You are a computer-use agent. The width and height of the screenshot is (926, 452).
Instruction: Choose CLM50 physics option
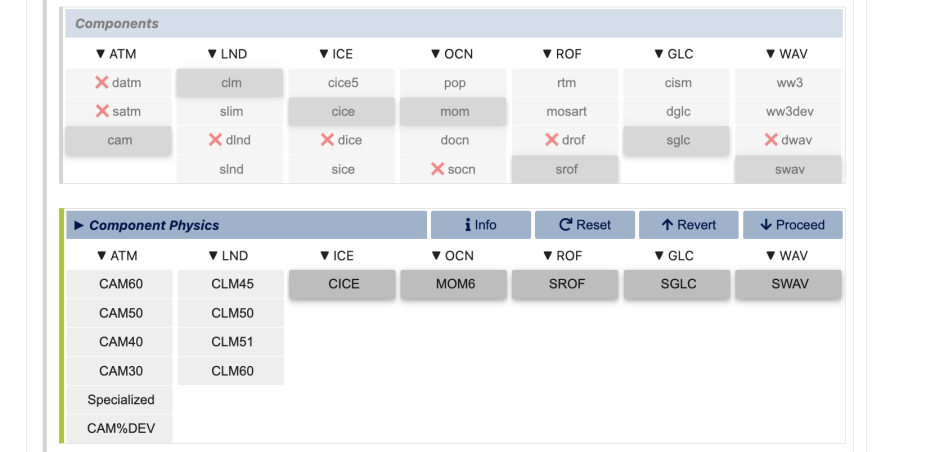pyautogui.click(x=232, y=313)
